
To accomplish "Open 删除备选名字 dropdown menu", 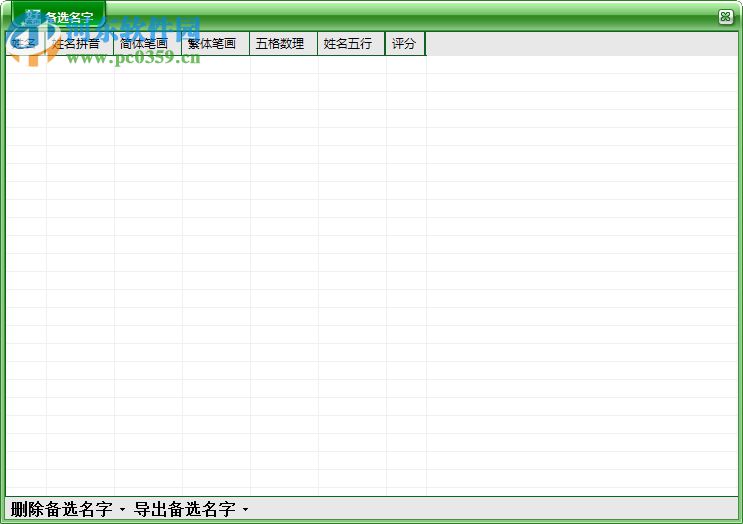I will point(68,509).
